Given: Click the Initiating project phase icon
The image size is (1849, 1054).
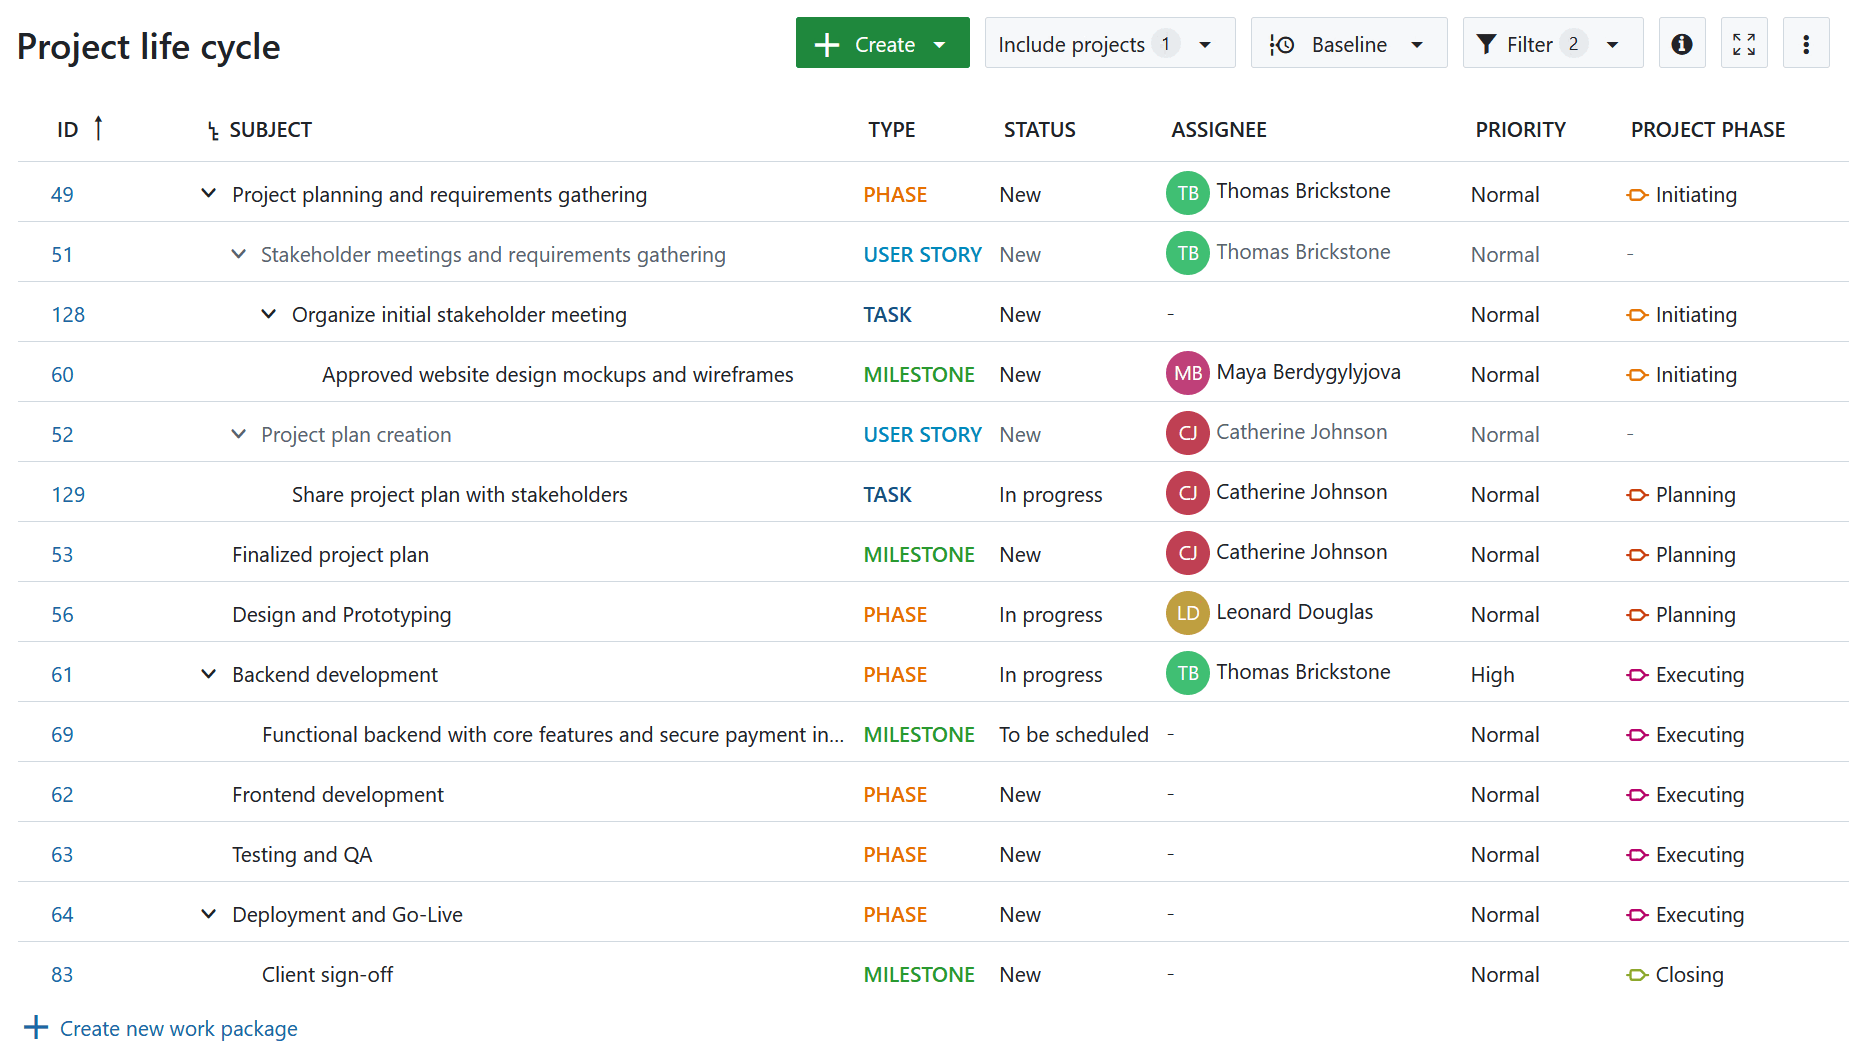Looking at the screenshot, I should [1638, 195].
